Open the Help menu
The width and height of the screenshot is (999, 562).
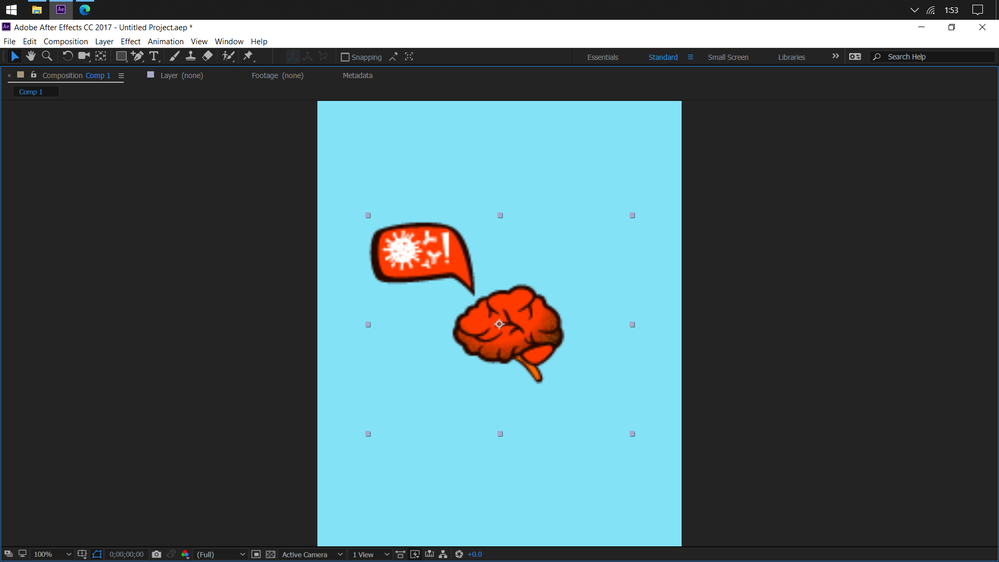click(259, 41)
